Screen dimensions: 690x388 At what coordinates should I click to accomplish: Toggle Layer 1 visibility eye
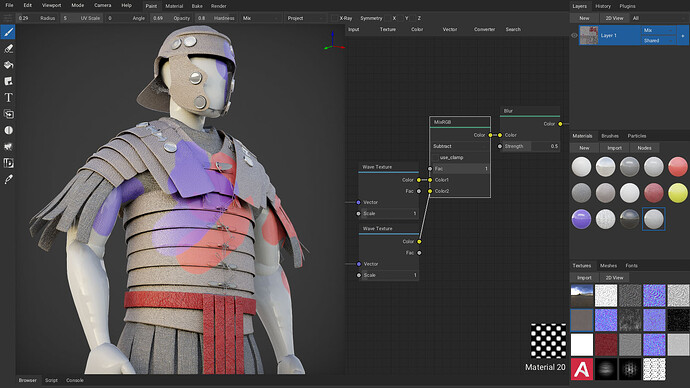[x=574, y=35]
